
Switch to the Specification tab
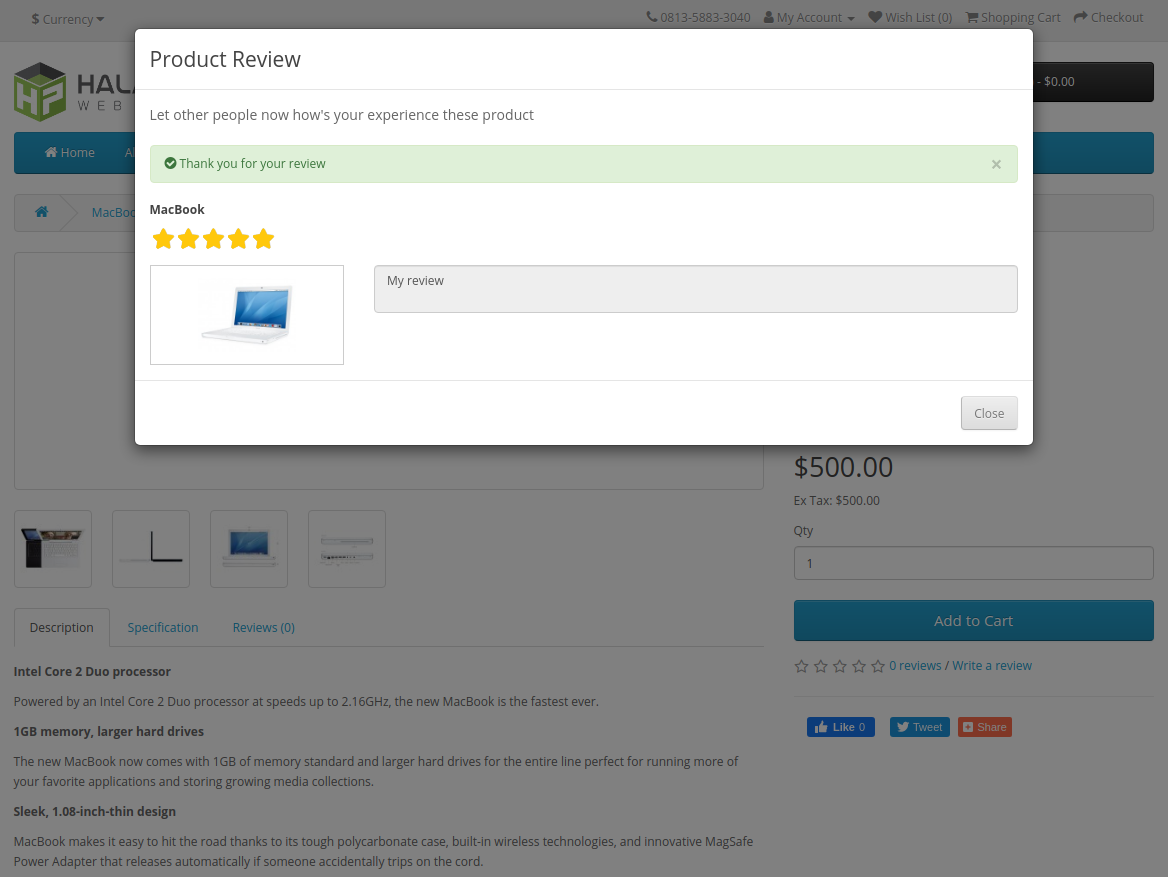click(x=163, y=628)
